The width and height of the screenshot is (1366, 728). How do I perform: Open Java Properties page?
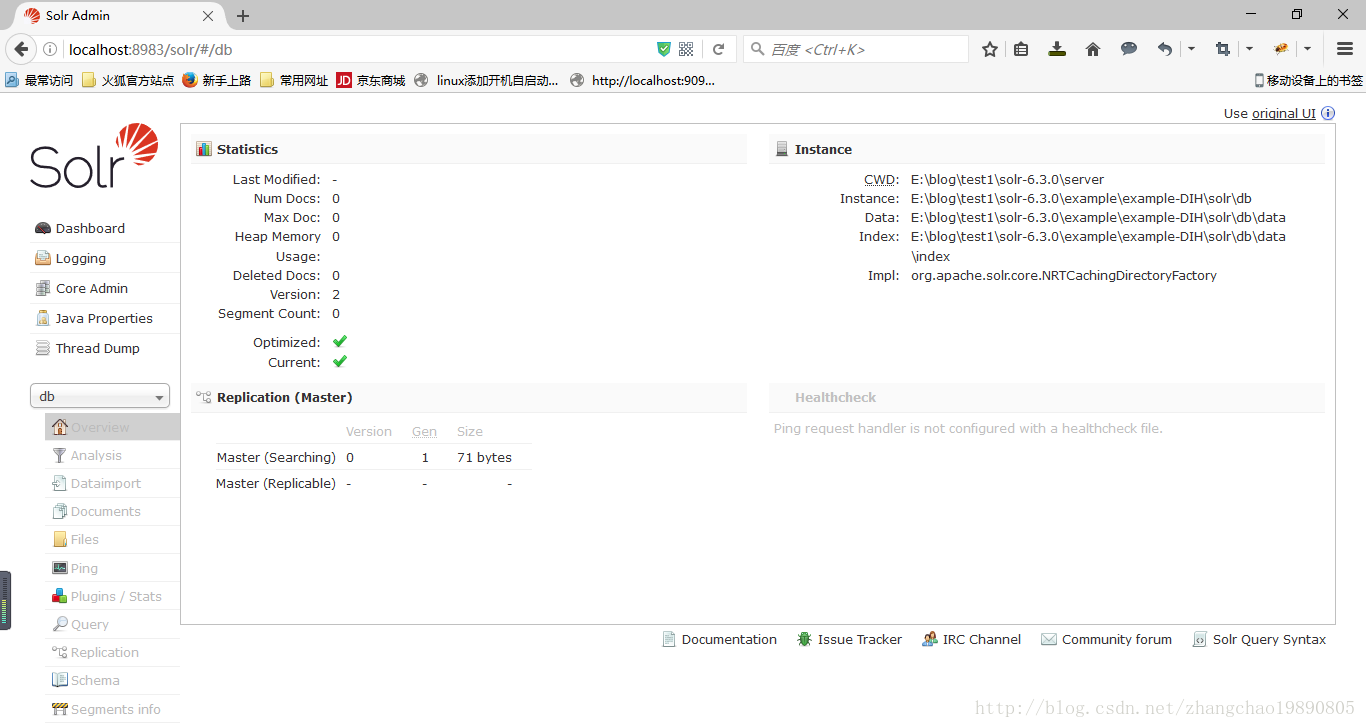104,318
